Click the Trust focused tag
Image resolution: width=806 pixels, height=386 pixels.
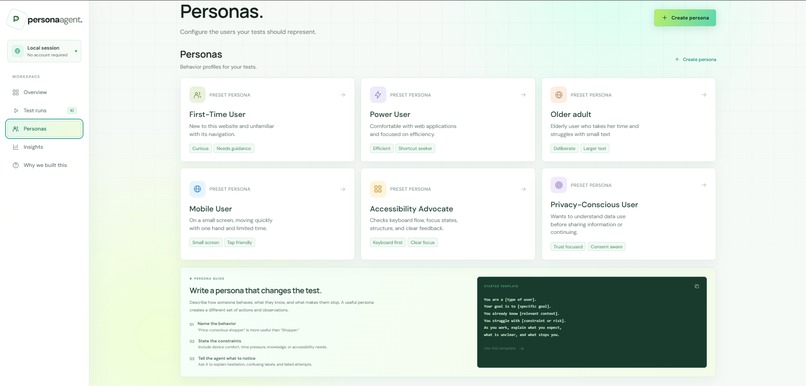568,247
